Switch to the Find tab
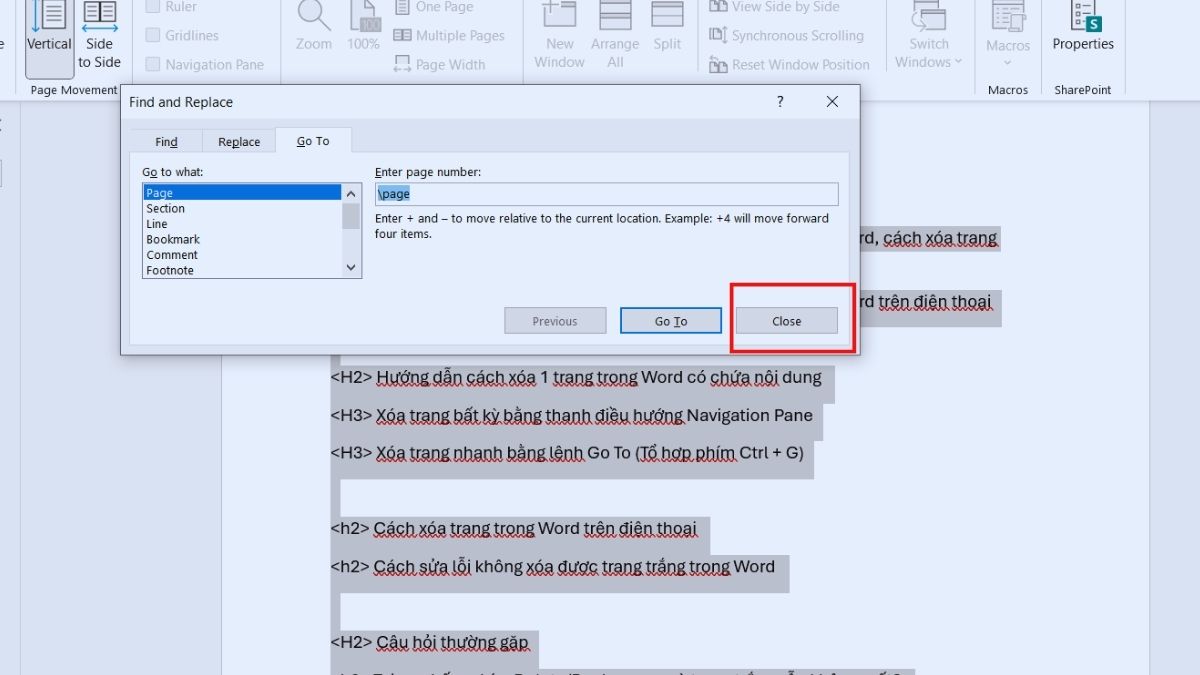This screenshot has height=675, width=1200. tap(166, 142)
